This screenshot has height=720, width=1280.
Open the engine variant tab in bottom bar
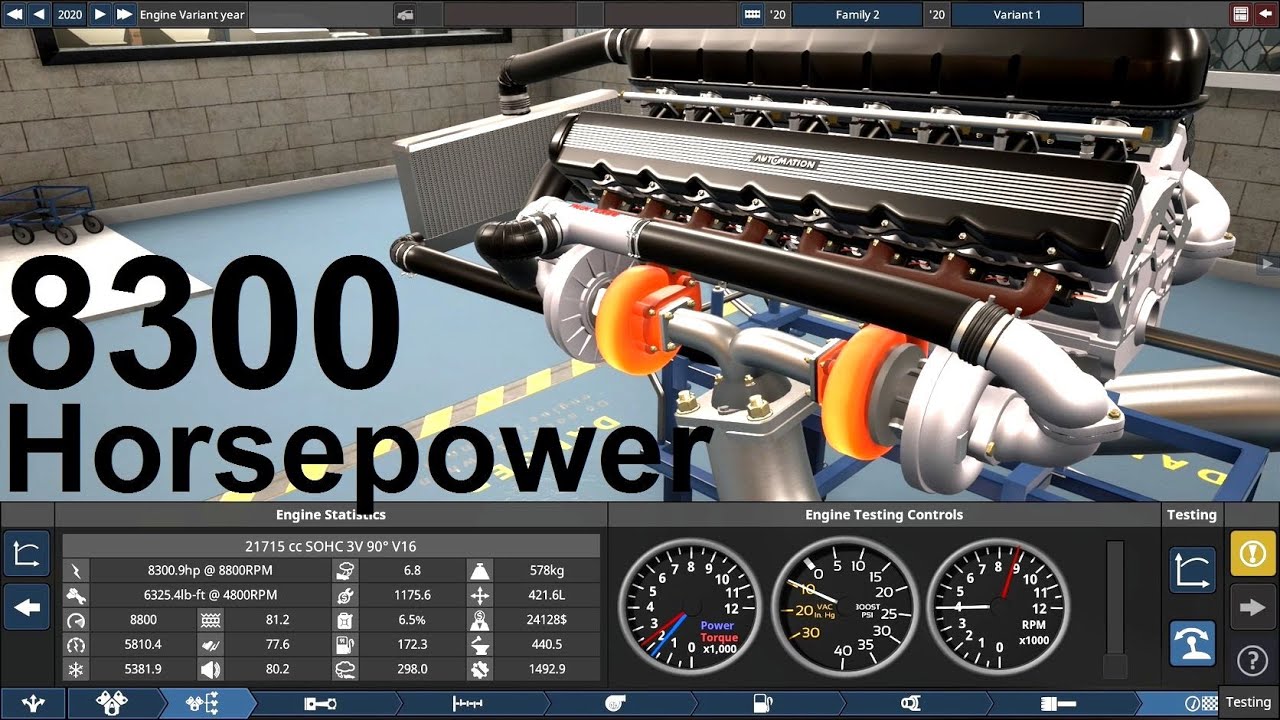203,703
